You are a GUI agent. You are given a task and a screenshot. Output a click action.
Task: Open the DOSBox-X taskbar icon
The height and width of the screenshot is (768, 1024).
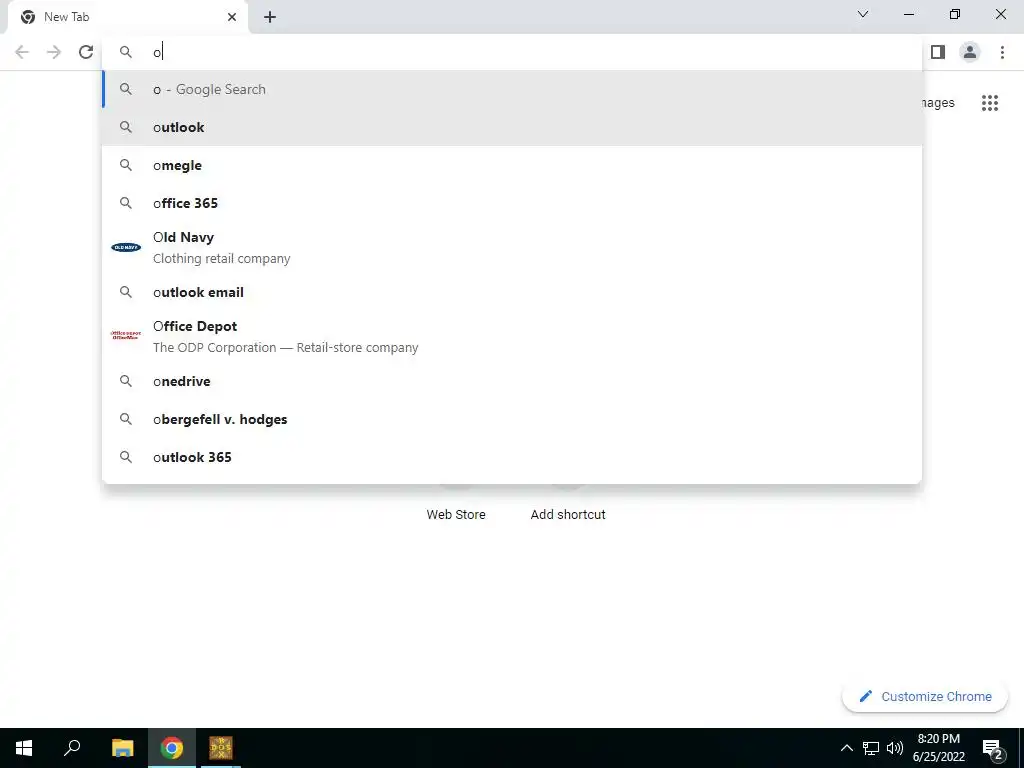[221, 748]
